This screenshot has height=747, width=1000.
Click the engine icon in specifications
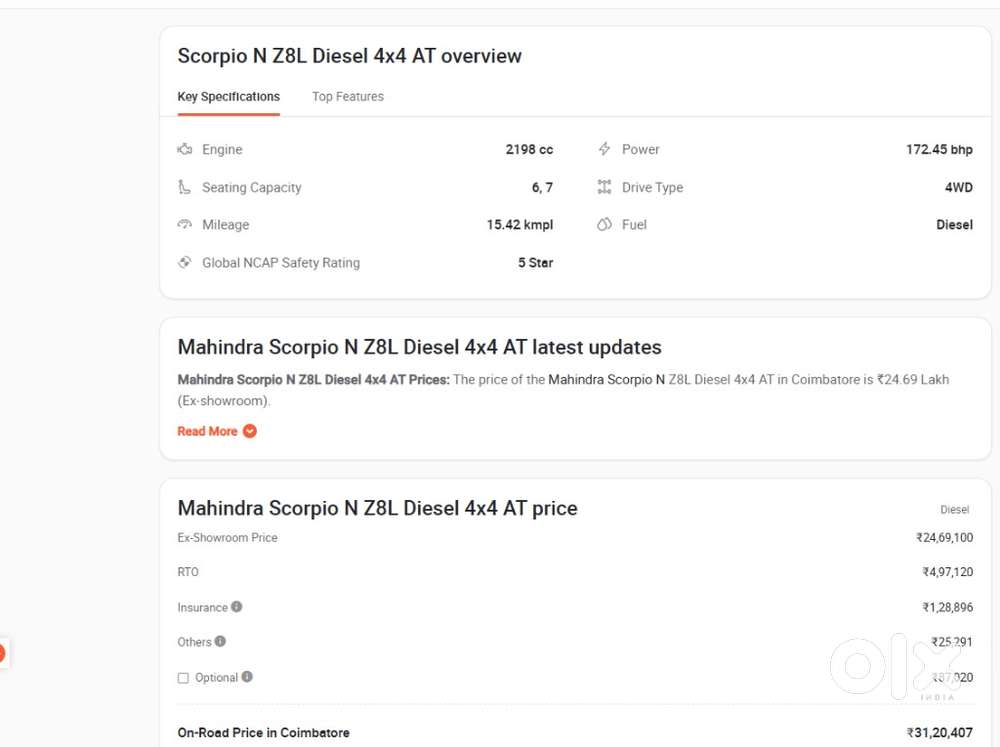point(185,150)
